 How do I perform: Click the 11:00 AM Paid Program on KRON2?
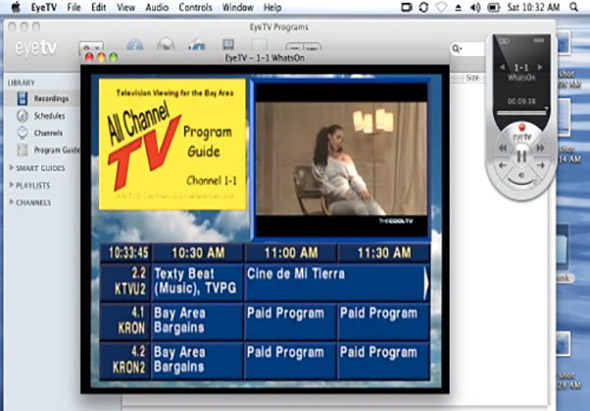click(x=291, y=360)
